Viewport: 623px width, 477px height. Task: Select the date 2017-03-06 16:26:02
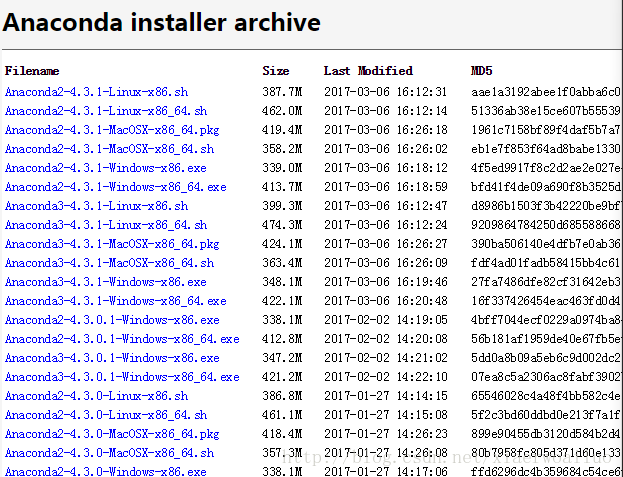pyautogui.click(x=386, y=149)
